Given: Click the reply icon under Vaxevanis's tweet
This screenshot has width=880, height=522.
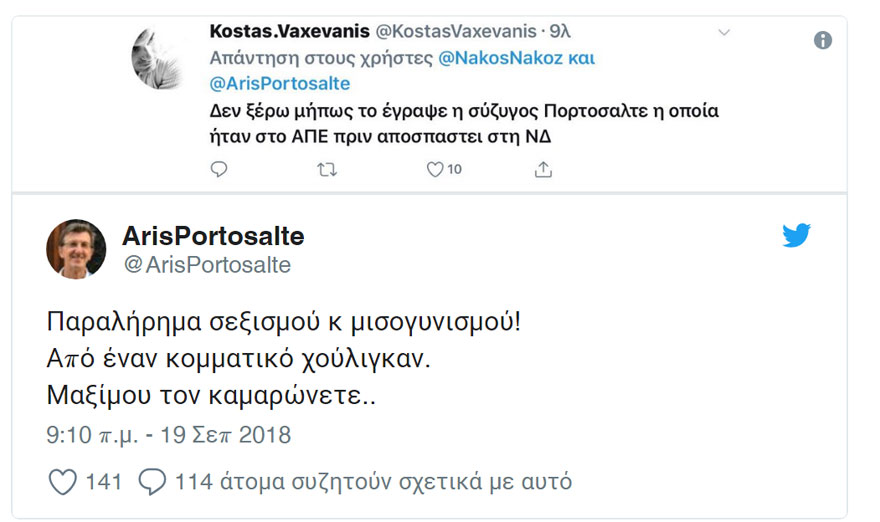Looking at the screenshot, I should [x=220, y=170].
